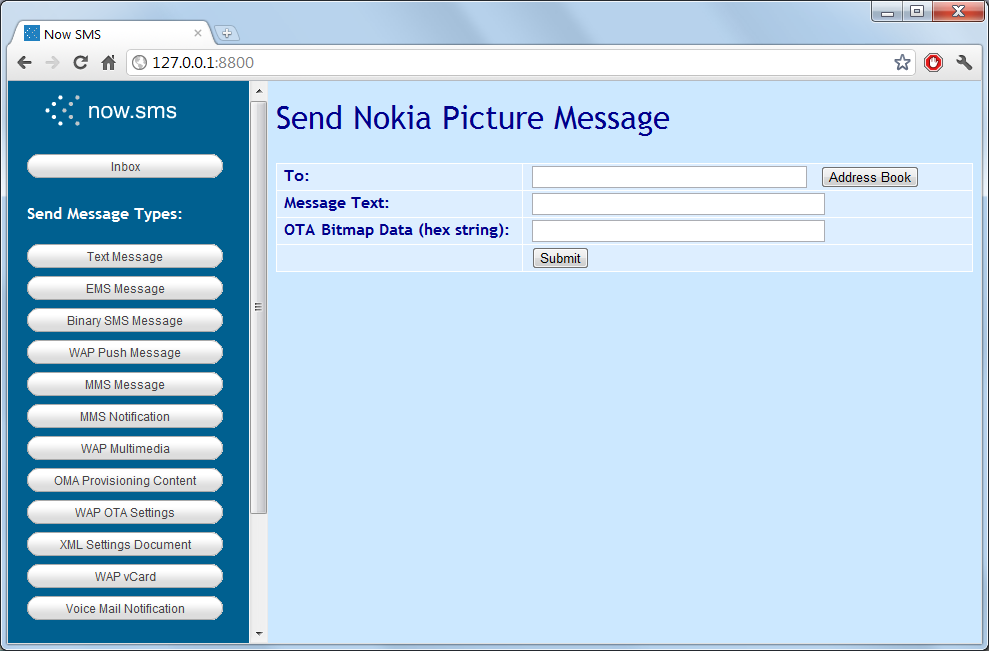Open OMA Provisioning Content
Image resolution: width=989 pixels, height=651 pixels.
(x=125, y=481)
